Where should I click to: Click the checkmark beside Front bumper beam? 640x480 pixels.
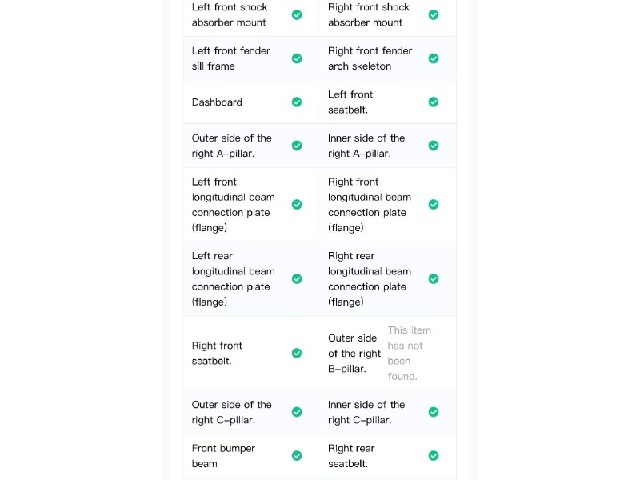point(297,456)
